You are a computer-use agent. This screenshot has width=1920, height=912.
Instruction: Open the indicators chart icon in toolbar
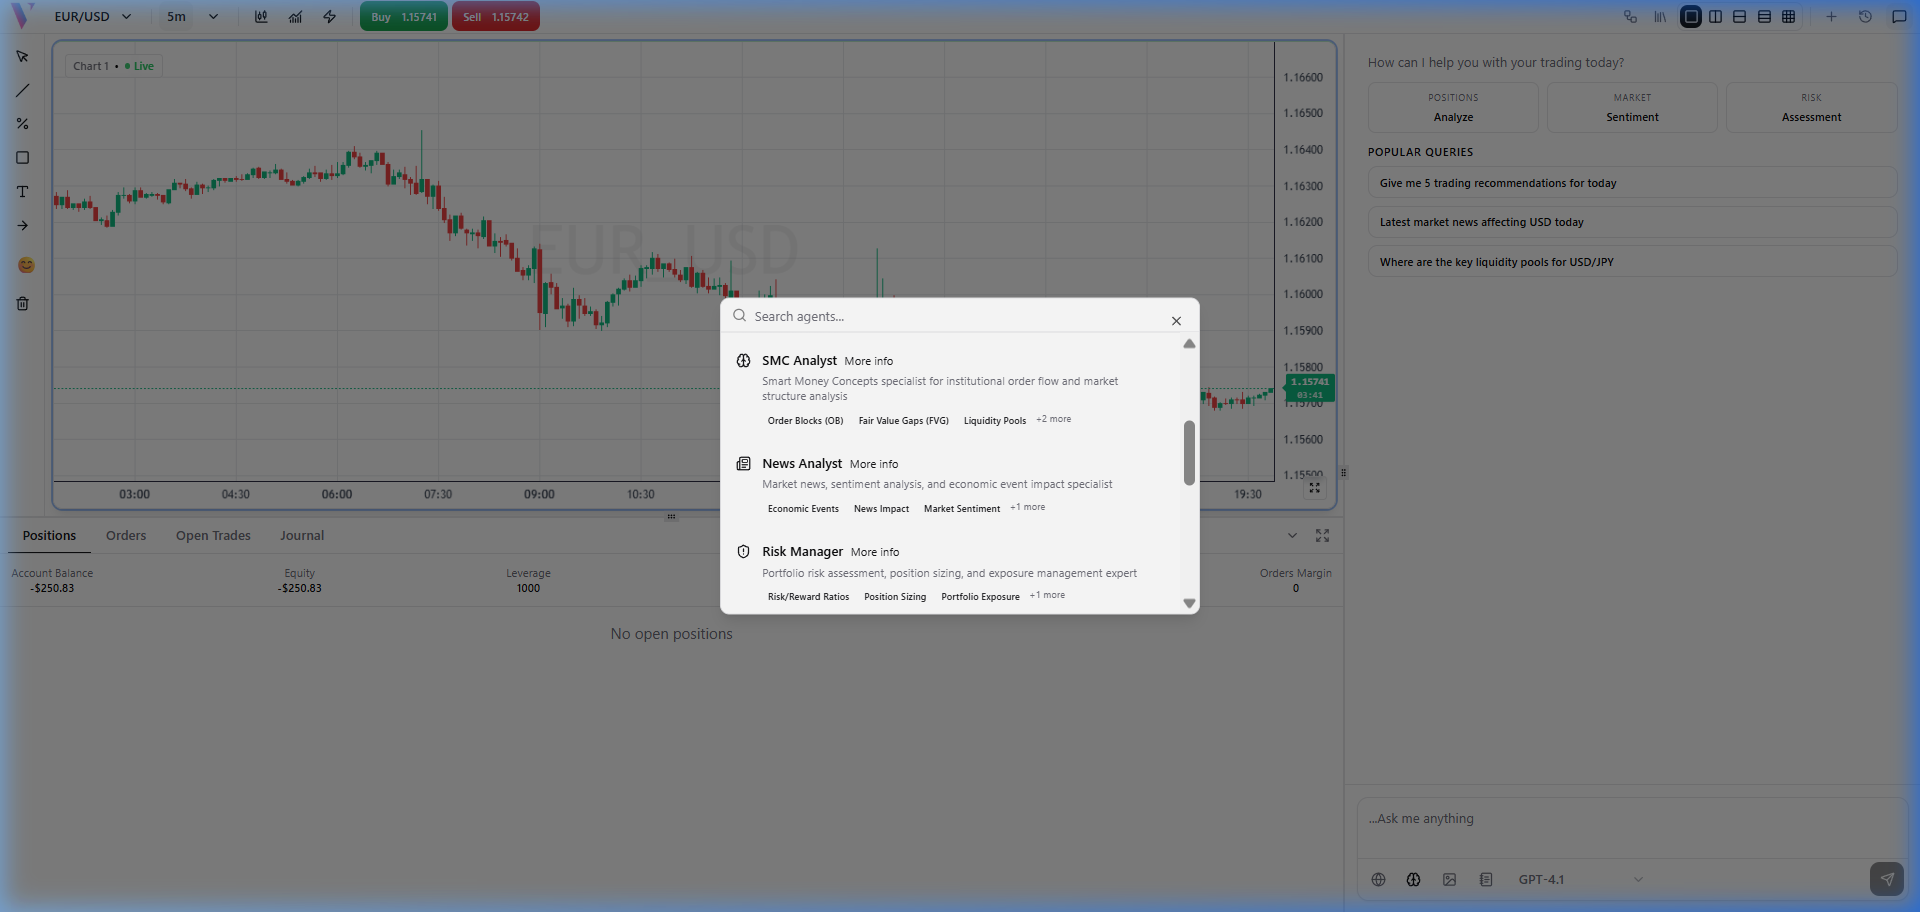click(295, 17)
